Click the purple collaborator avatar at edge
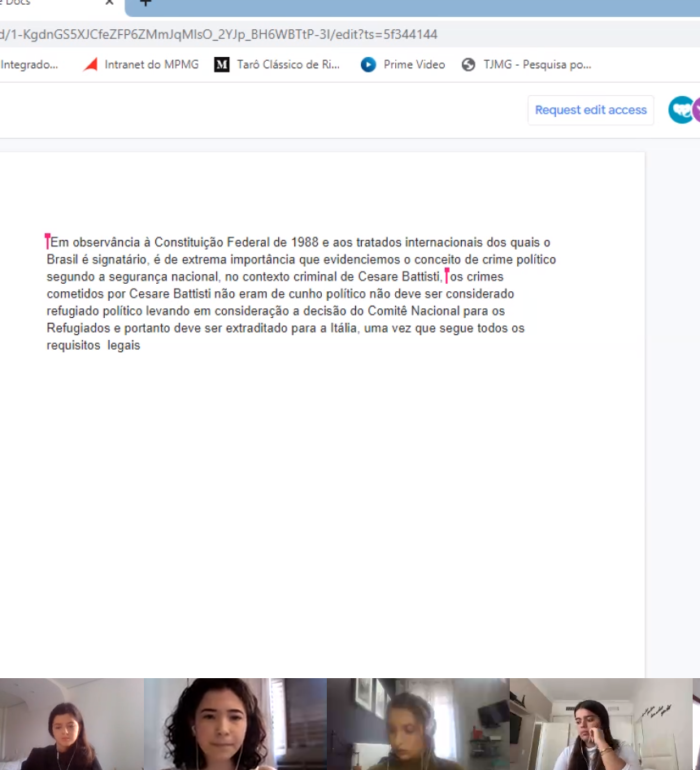Image resolution: width=700 pixels, height=770 pixels. [x=696, y=110]
